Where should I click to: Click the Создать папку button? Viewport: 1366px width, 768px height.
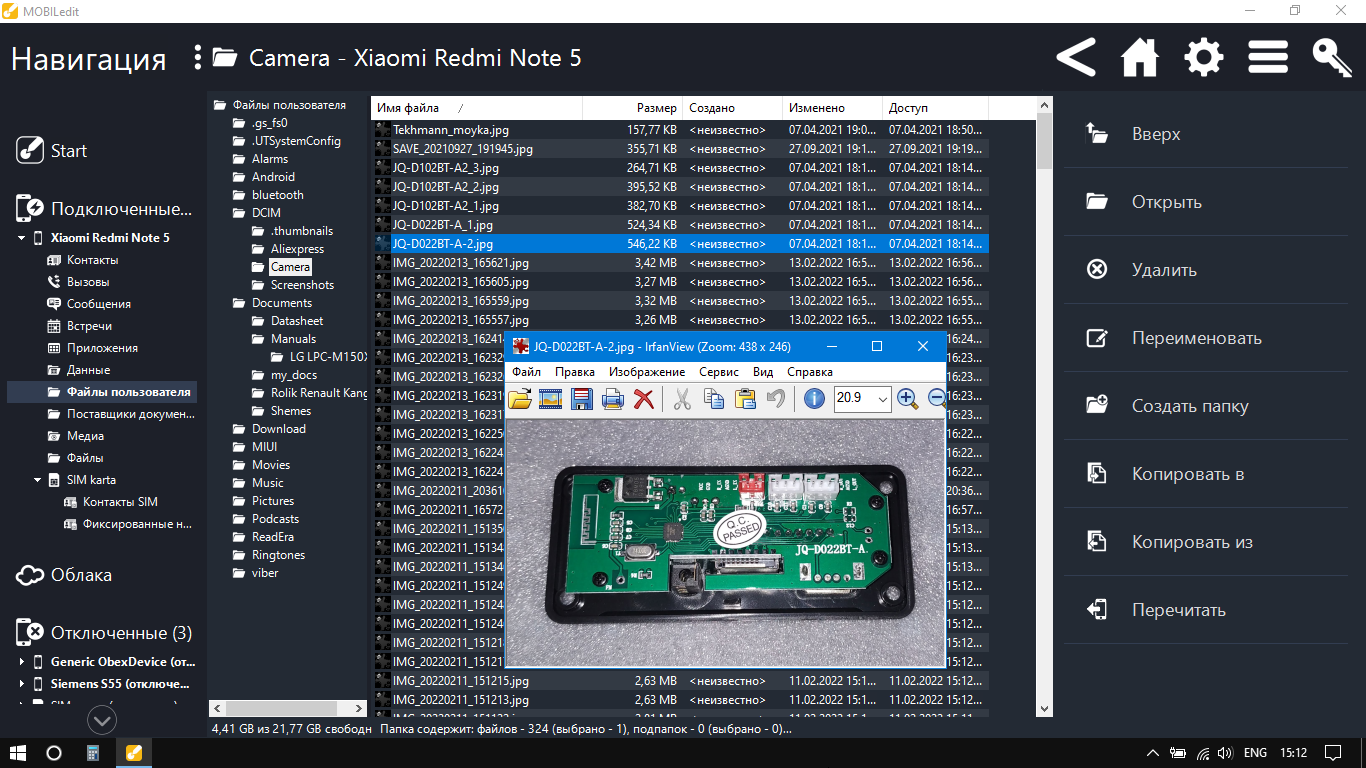click(x=1207, y=406)
